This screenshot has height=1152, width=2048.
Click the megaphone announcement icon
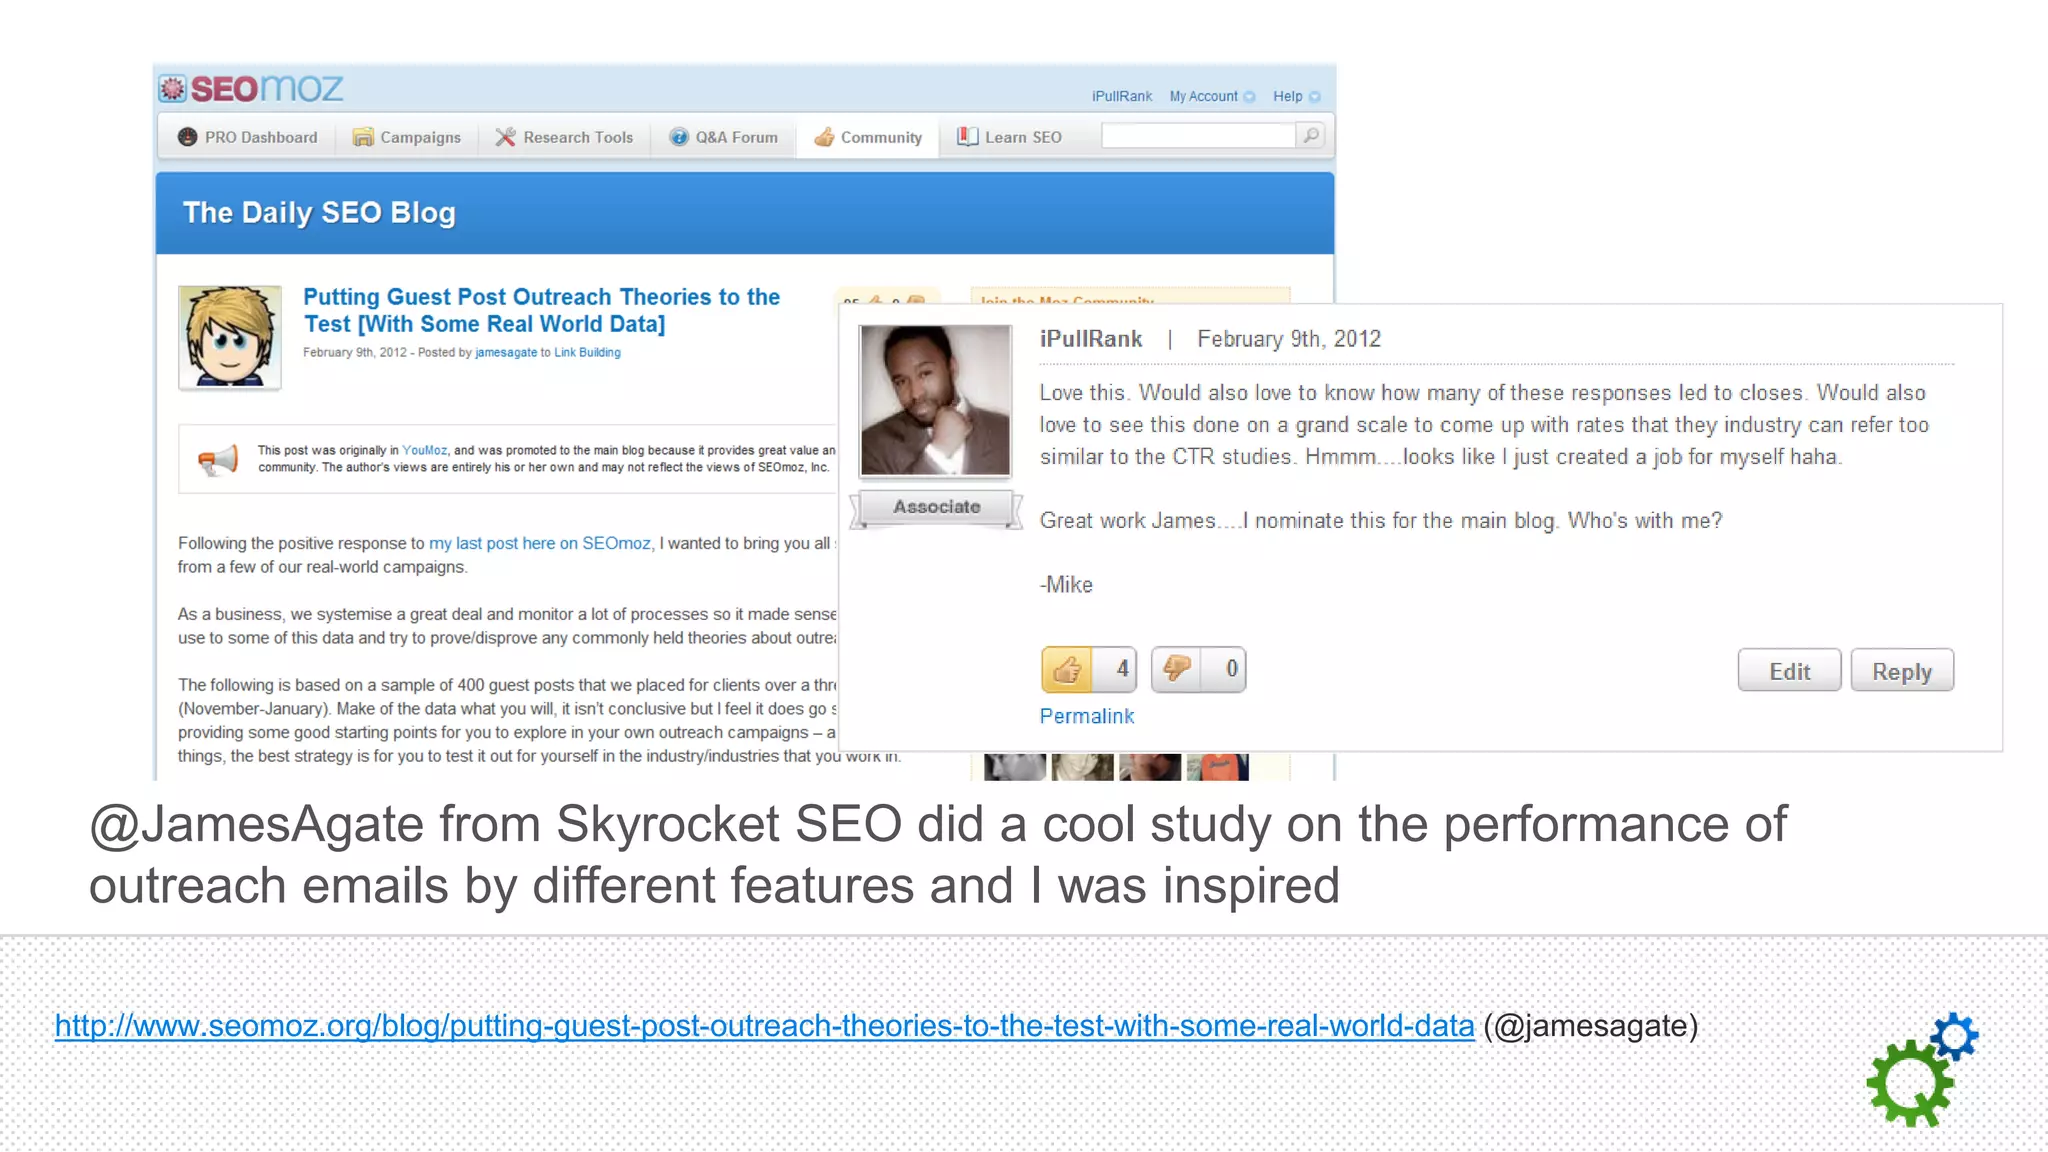coord(218,460)
